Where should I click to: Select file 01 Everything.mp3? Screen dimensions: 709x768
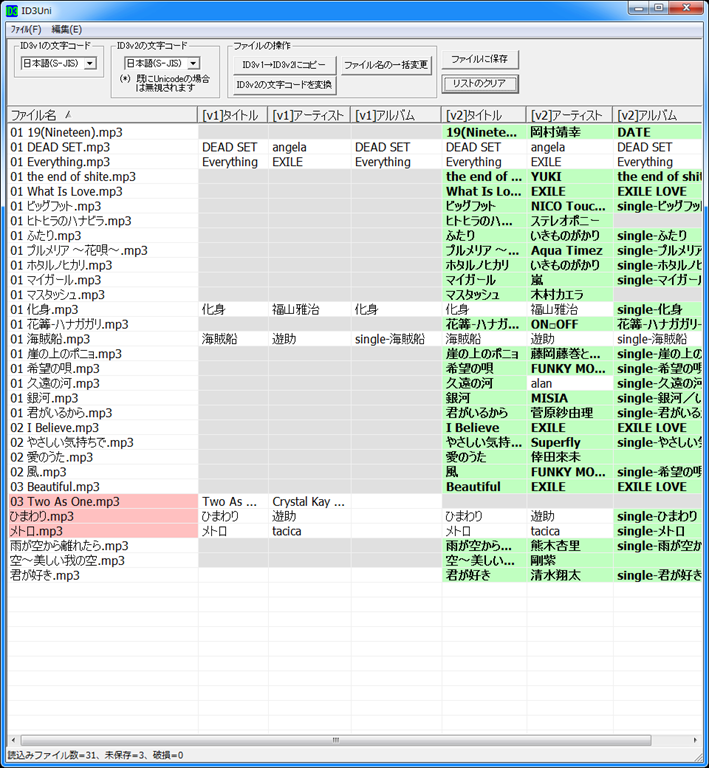pos(60,162)
